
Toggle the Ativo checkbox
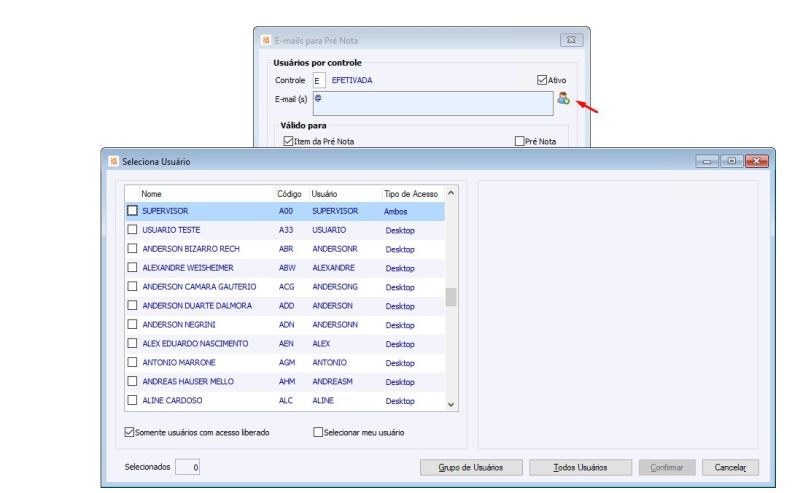coord(542,80)
